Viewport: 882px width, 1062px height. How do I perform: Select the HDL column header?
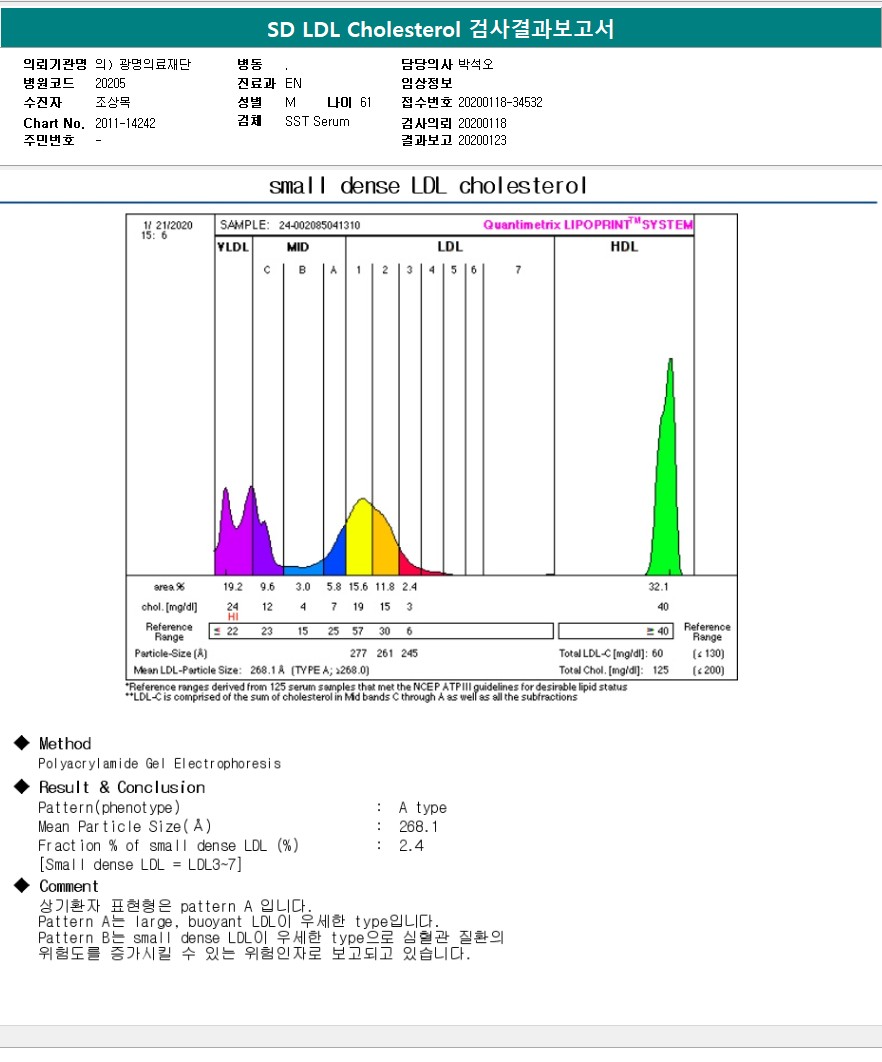tap(624, 247)
